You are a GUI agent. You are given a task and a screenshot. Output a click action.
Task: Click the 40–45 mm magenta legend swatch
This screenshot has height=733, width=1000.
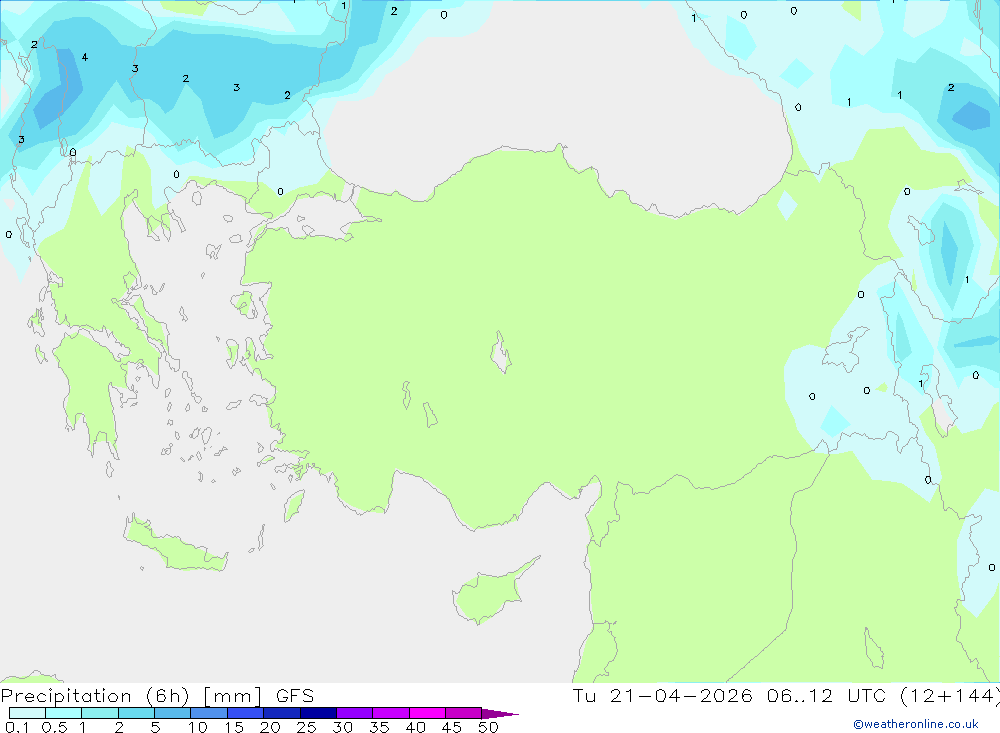tap(427, 713)
